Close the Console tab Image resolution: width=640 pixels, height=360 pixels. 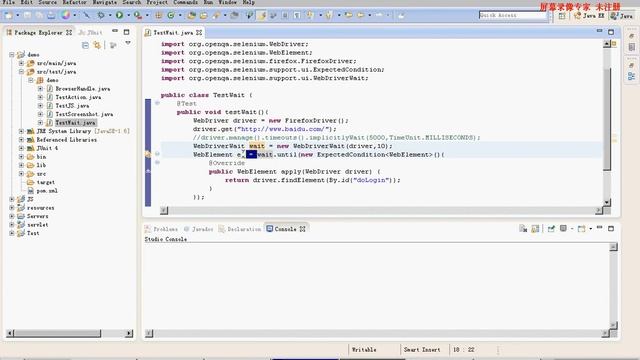coord(303,229)
